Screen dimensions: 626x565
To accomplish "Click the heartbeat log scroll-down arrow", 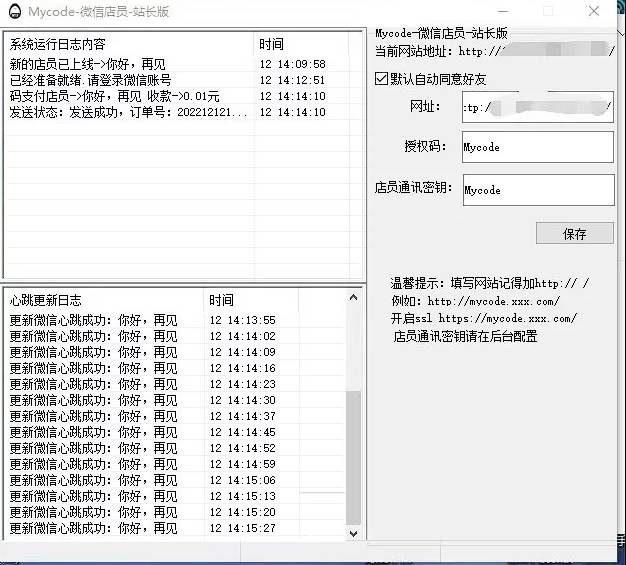I will coord(353,534).
